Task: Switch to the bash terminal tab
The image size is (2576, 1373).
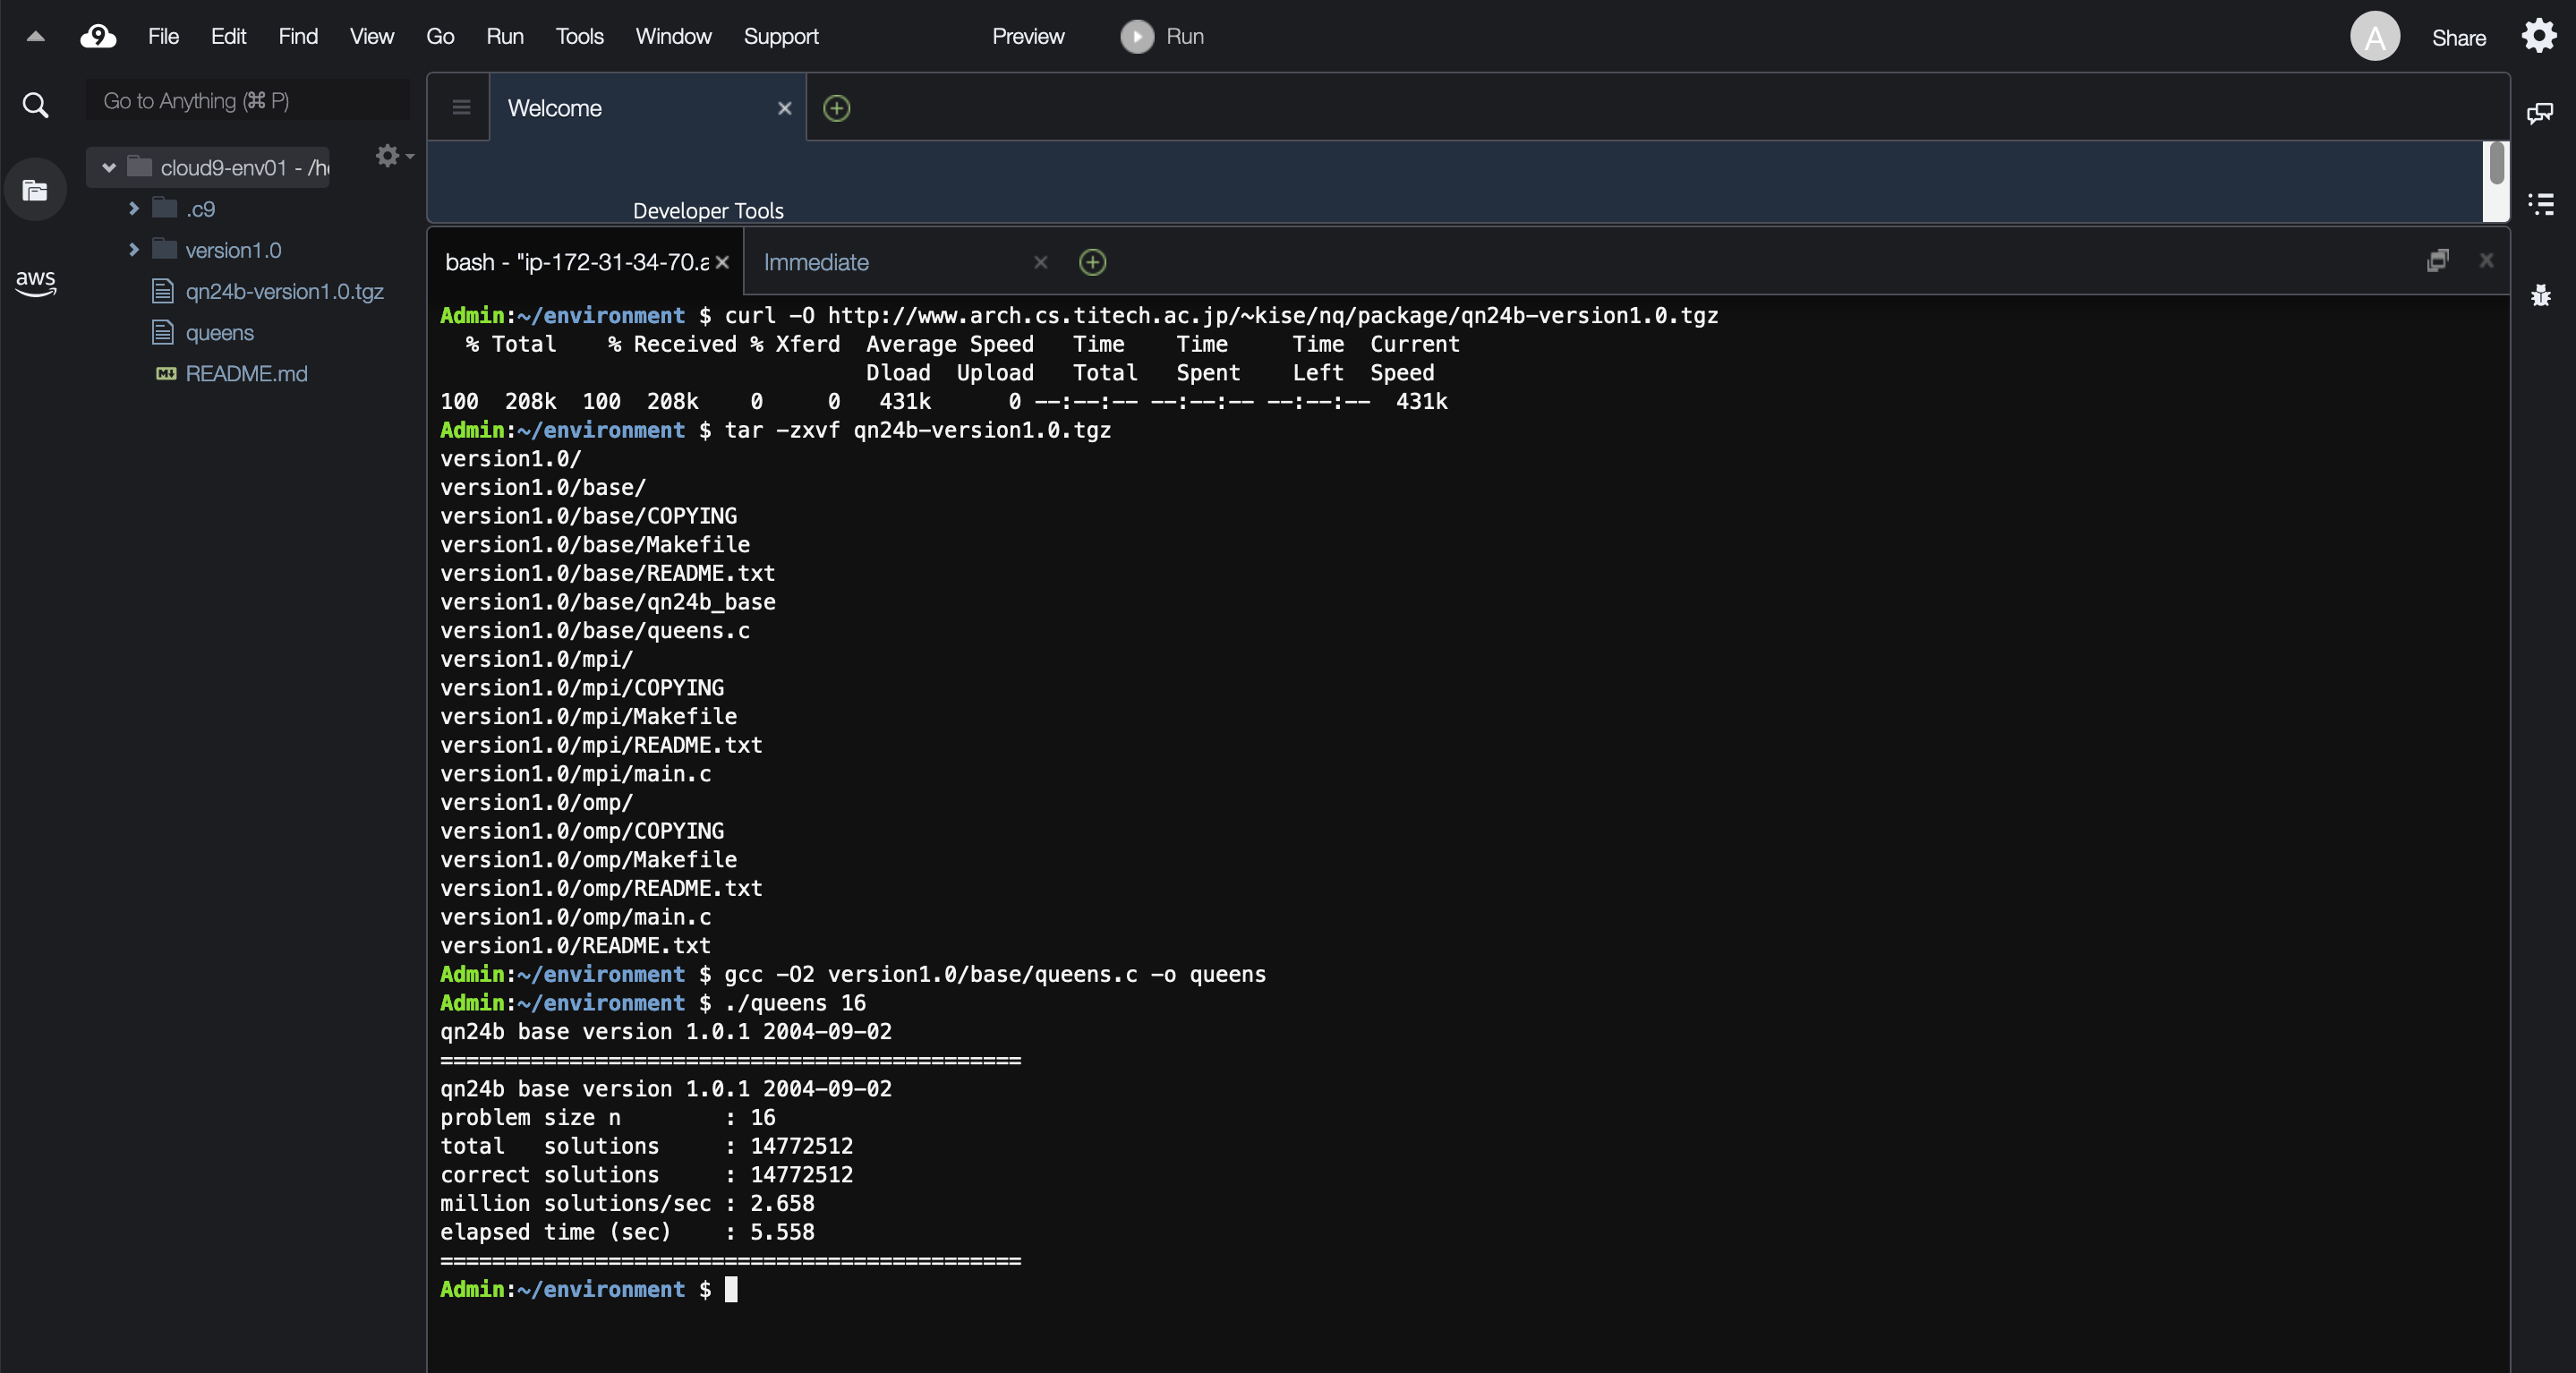Action: click(x=576, y=262)
